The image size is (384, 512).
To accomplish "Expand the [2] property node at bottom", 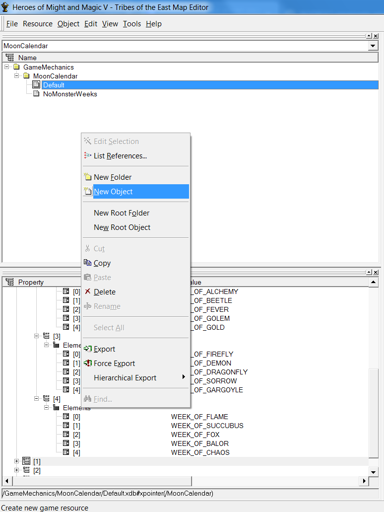I will (x=16, y=470).
